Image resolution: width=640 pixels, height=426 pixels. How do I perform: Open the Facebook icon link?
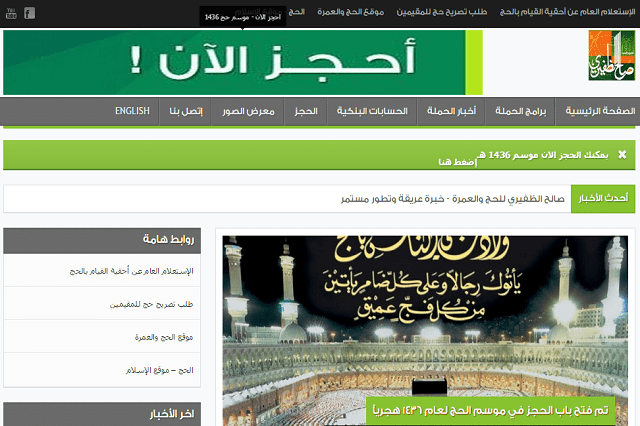[x=29, y=13]
